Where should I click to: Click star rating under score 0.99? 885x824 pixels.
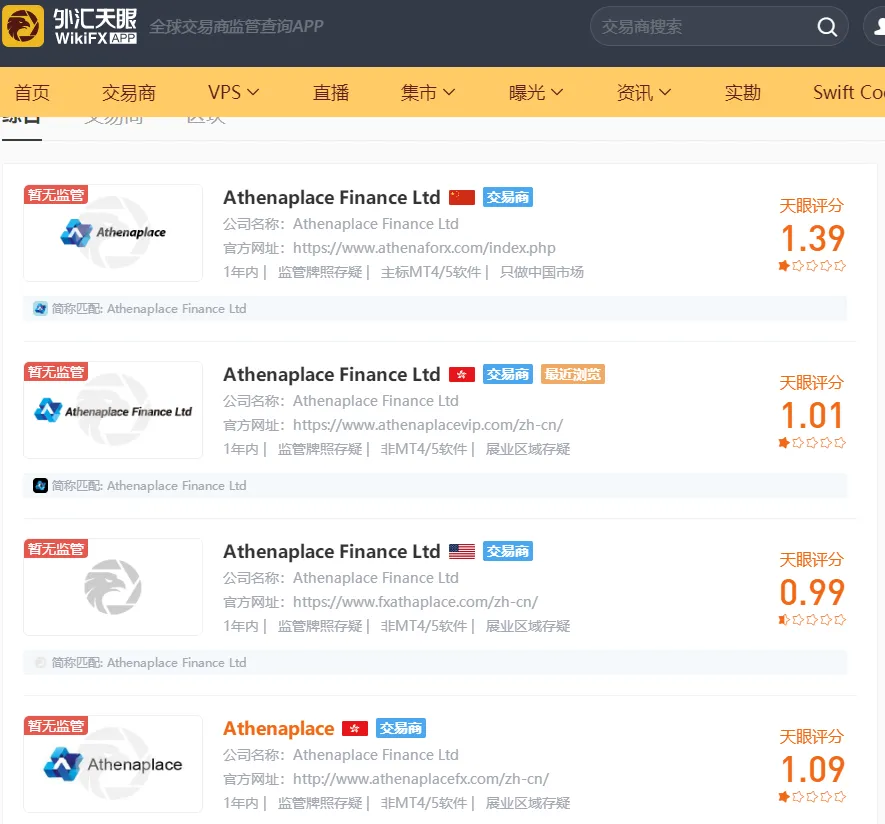click(812, 620)
